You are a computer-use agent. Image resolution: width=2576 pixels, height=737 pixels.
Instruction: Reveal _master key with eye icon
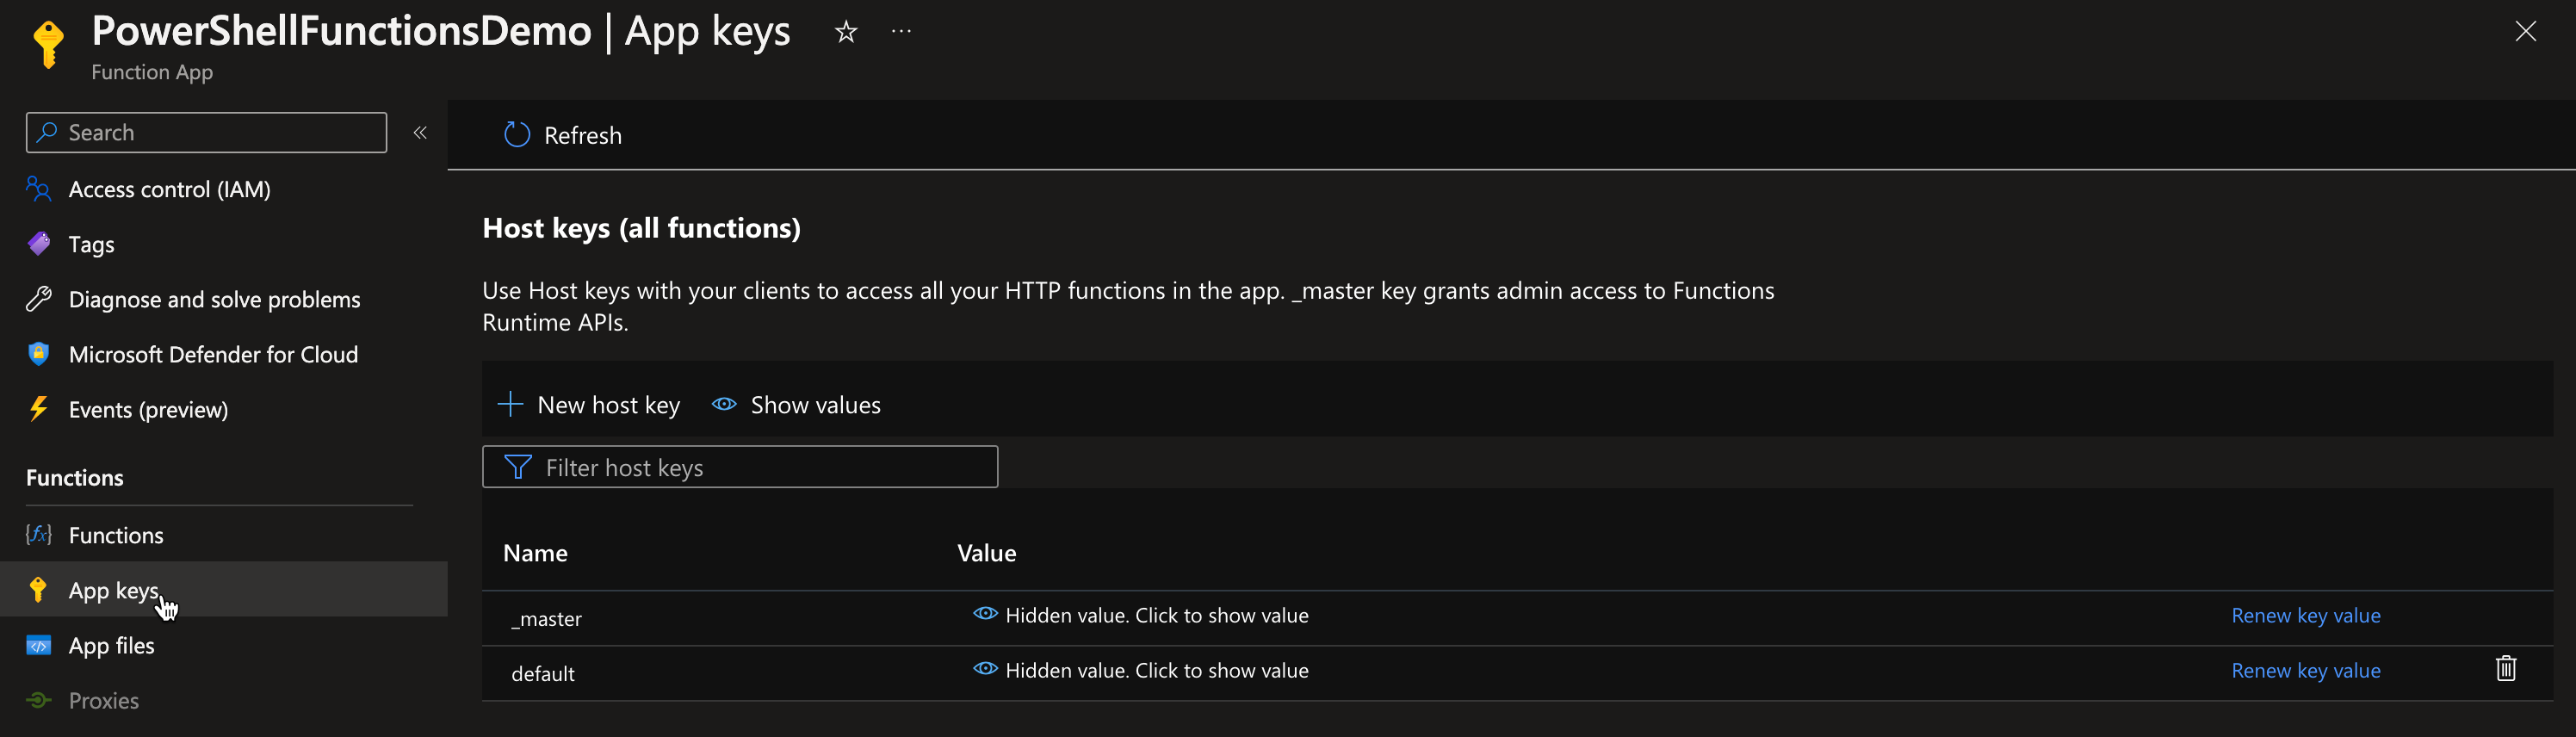tap(985, 614)
